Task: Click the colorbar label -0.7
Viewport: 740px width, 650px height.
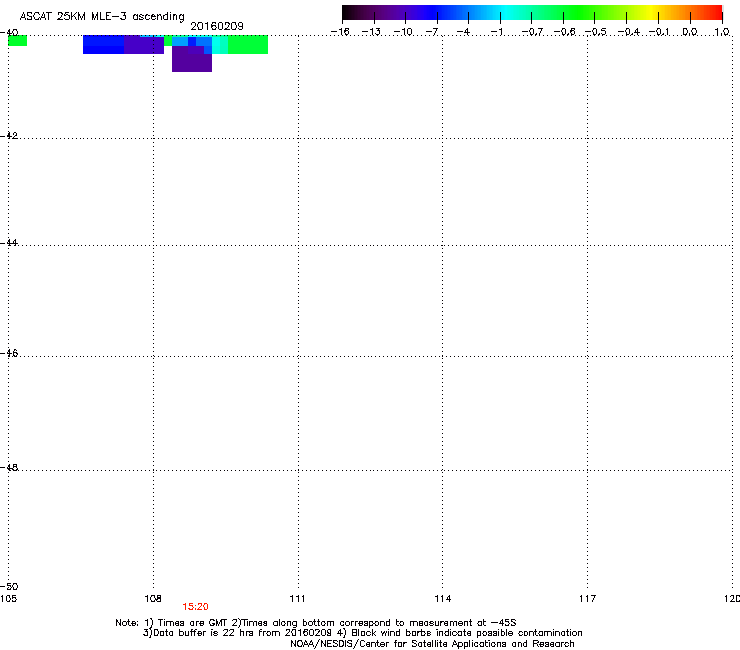Action: coord(532,32)
